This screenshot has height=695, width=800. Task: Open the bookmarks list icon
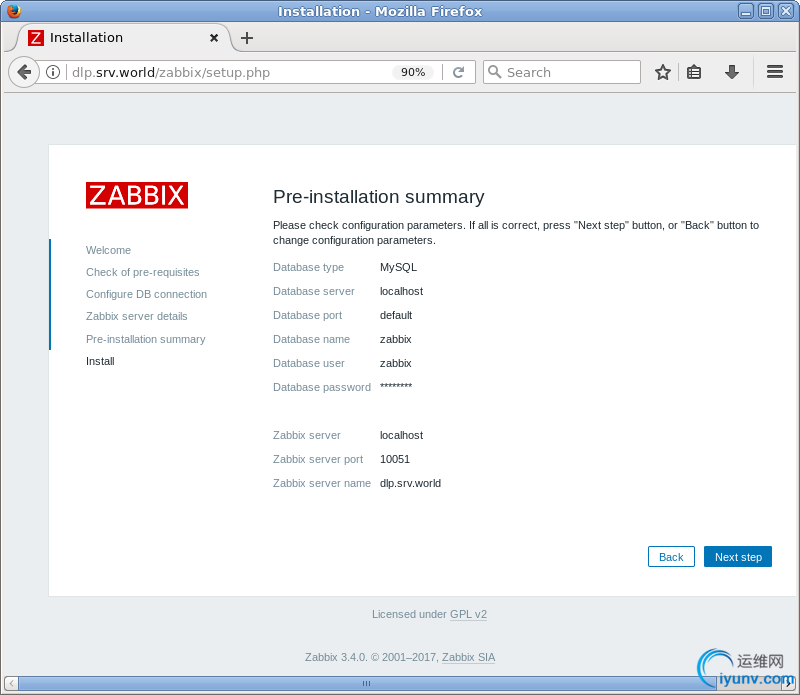click(x=694, y=72)
